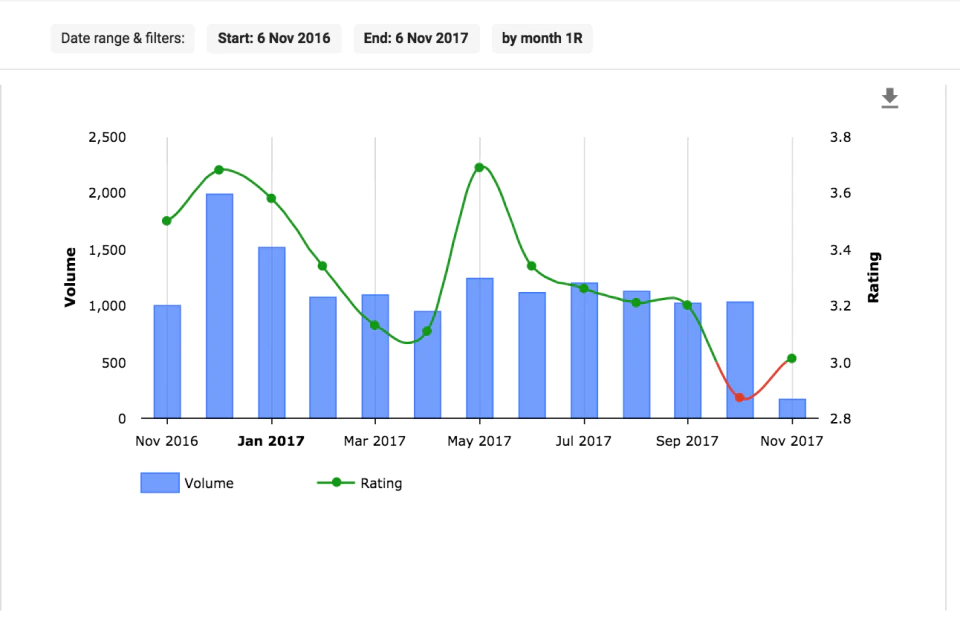Select the May 2017 peak rating point
Image resolution: width=960 pixels, height=633 pixels.
pos(479,167)
